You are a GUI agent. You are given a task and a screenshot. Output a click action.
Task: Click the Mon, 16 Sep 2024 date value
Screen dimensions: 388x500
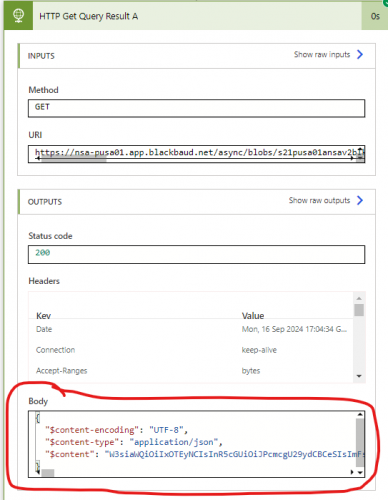click(x=294, y=329)
